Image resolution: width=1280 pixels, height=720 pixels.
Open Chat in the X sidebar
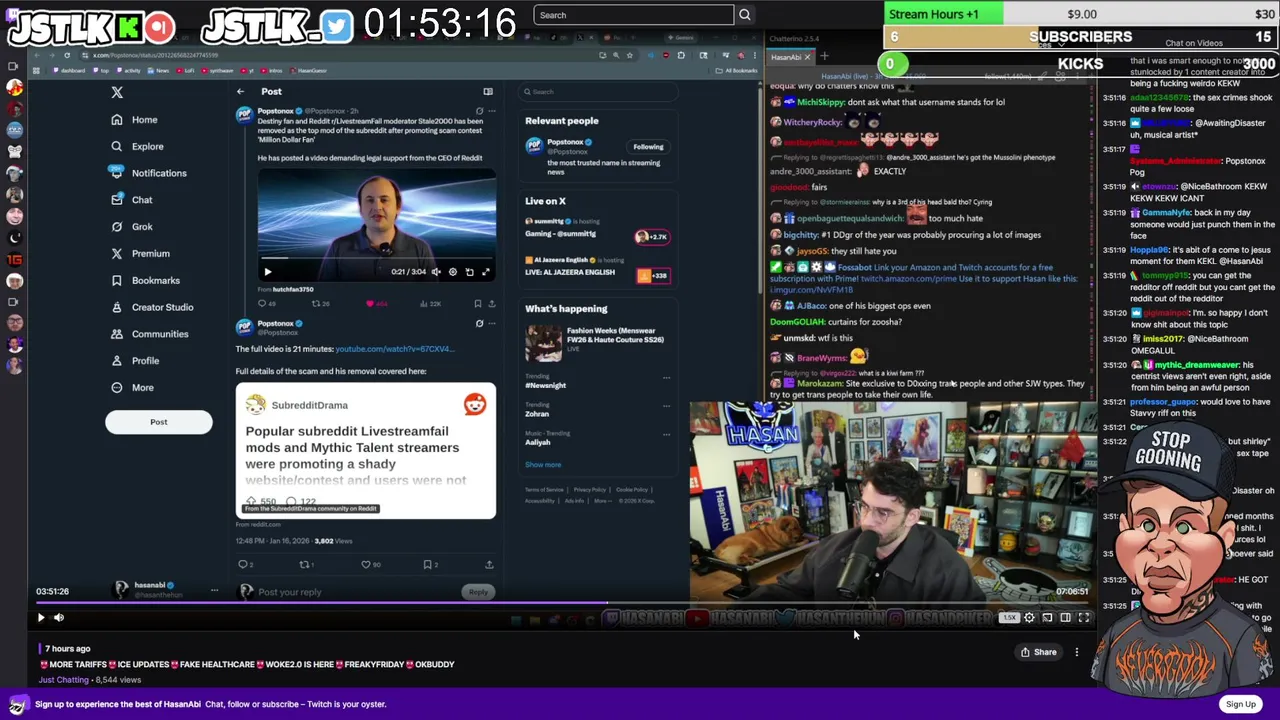tap(132, 200)
